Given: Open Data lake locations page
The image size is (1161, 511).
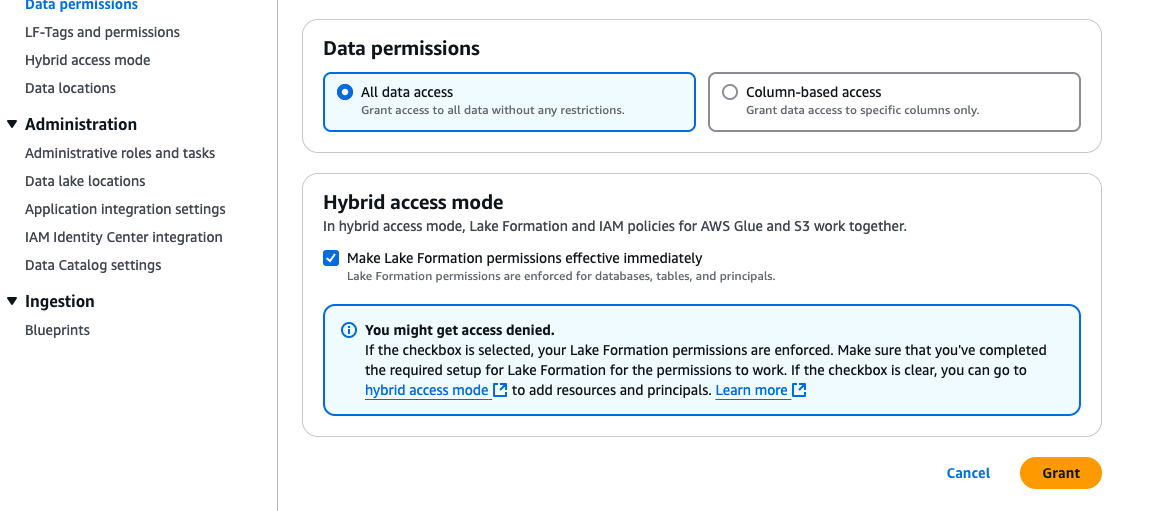Looking at the screenshot, I should [x=85, y=181].
